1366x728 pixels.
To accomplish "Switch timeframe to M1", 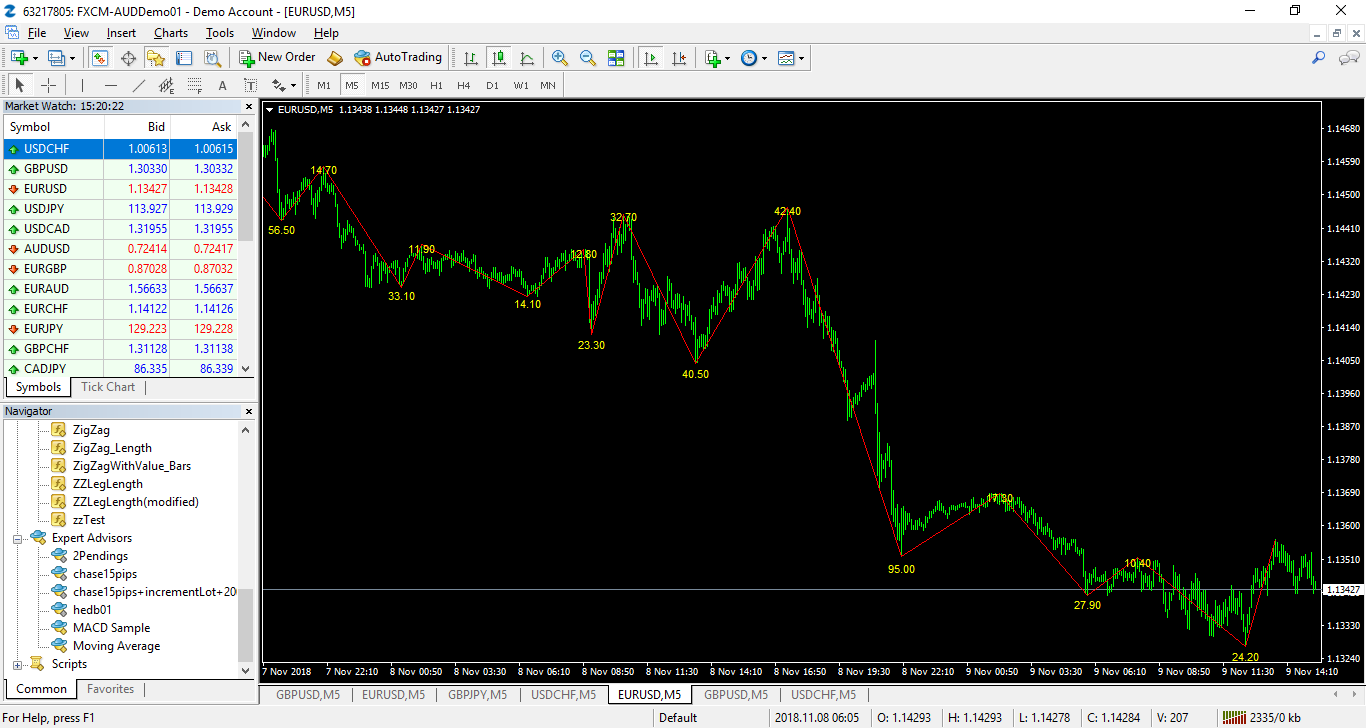I will click(324, 85).
